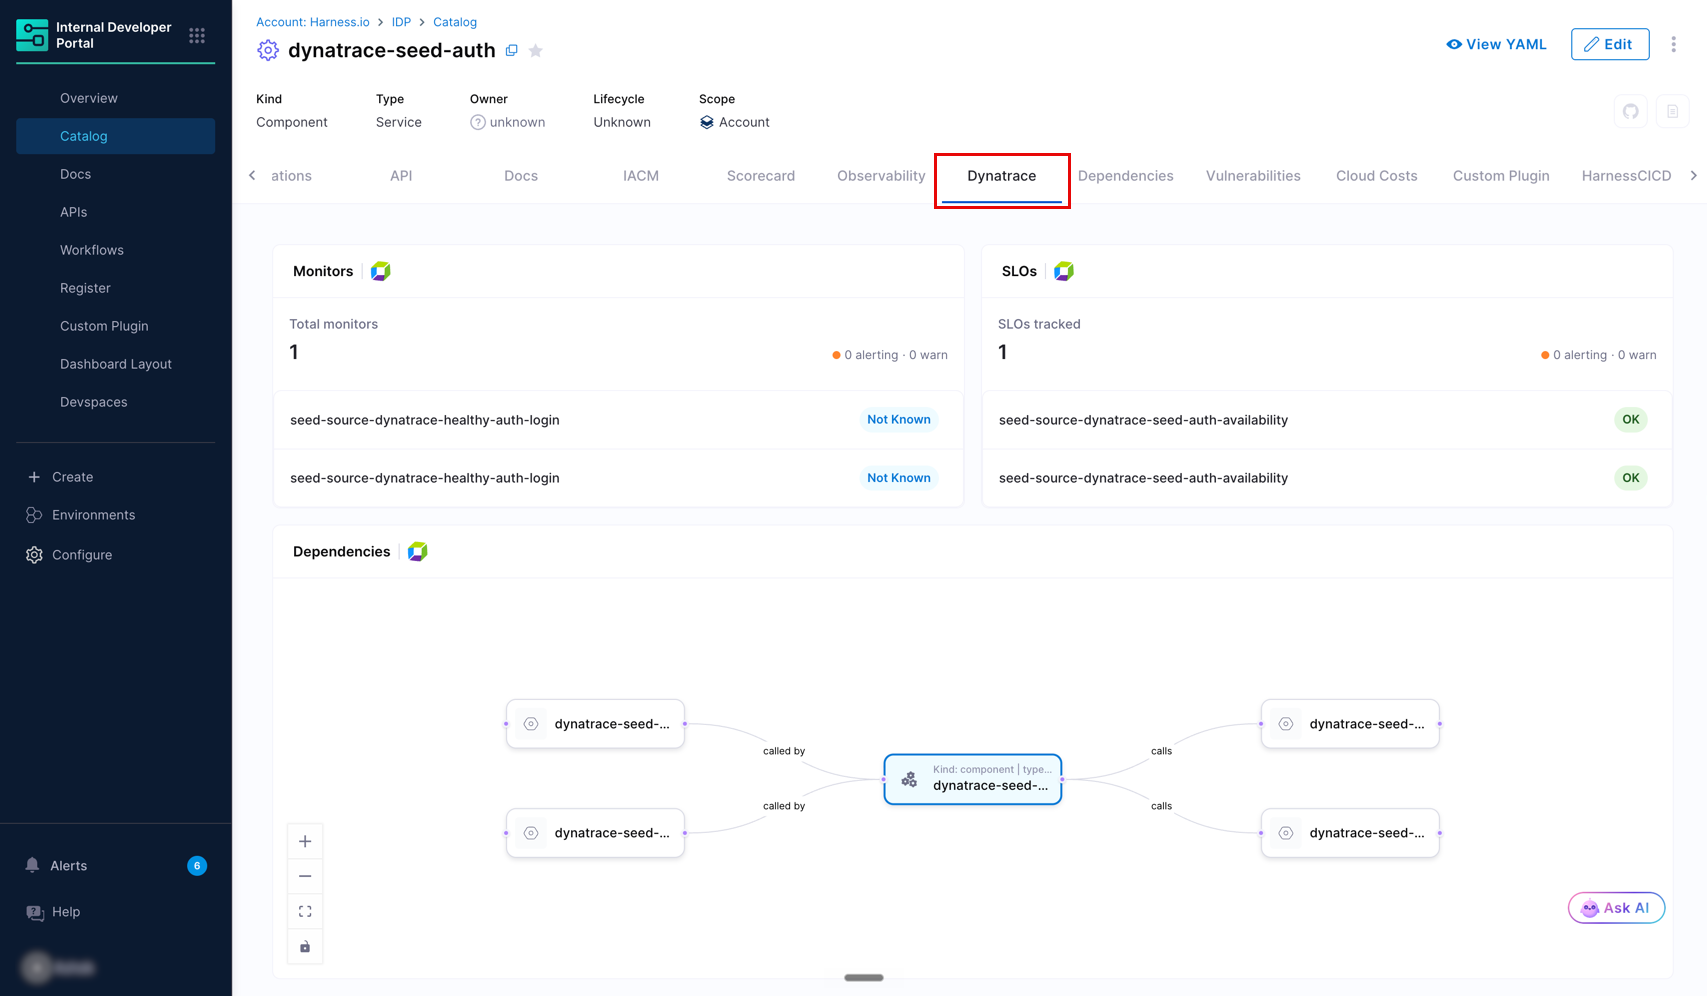Select upper called-by dynatrace-seed node
This screenshot has height=996, width=1707.
pos(595,724)
